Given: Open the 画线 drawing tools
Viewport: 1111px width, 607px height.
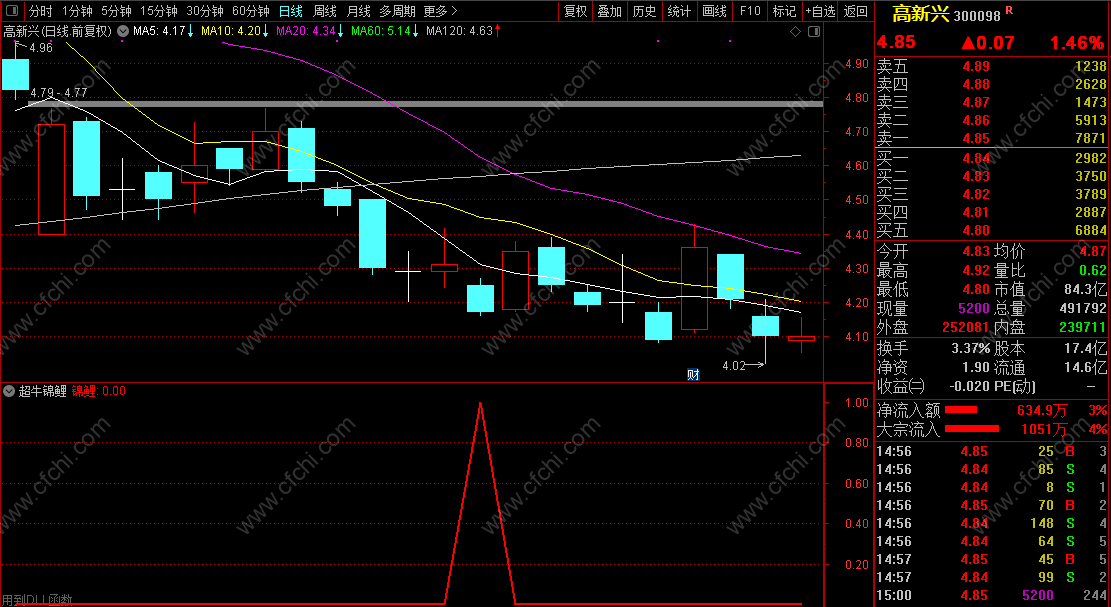Looking at the screenshot, I should pos(714,11).
